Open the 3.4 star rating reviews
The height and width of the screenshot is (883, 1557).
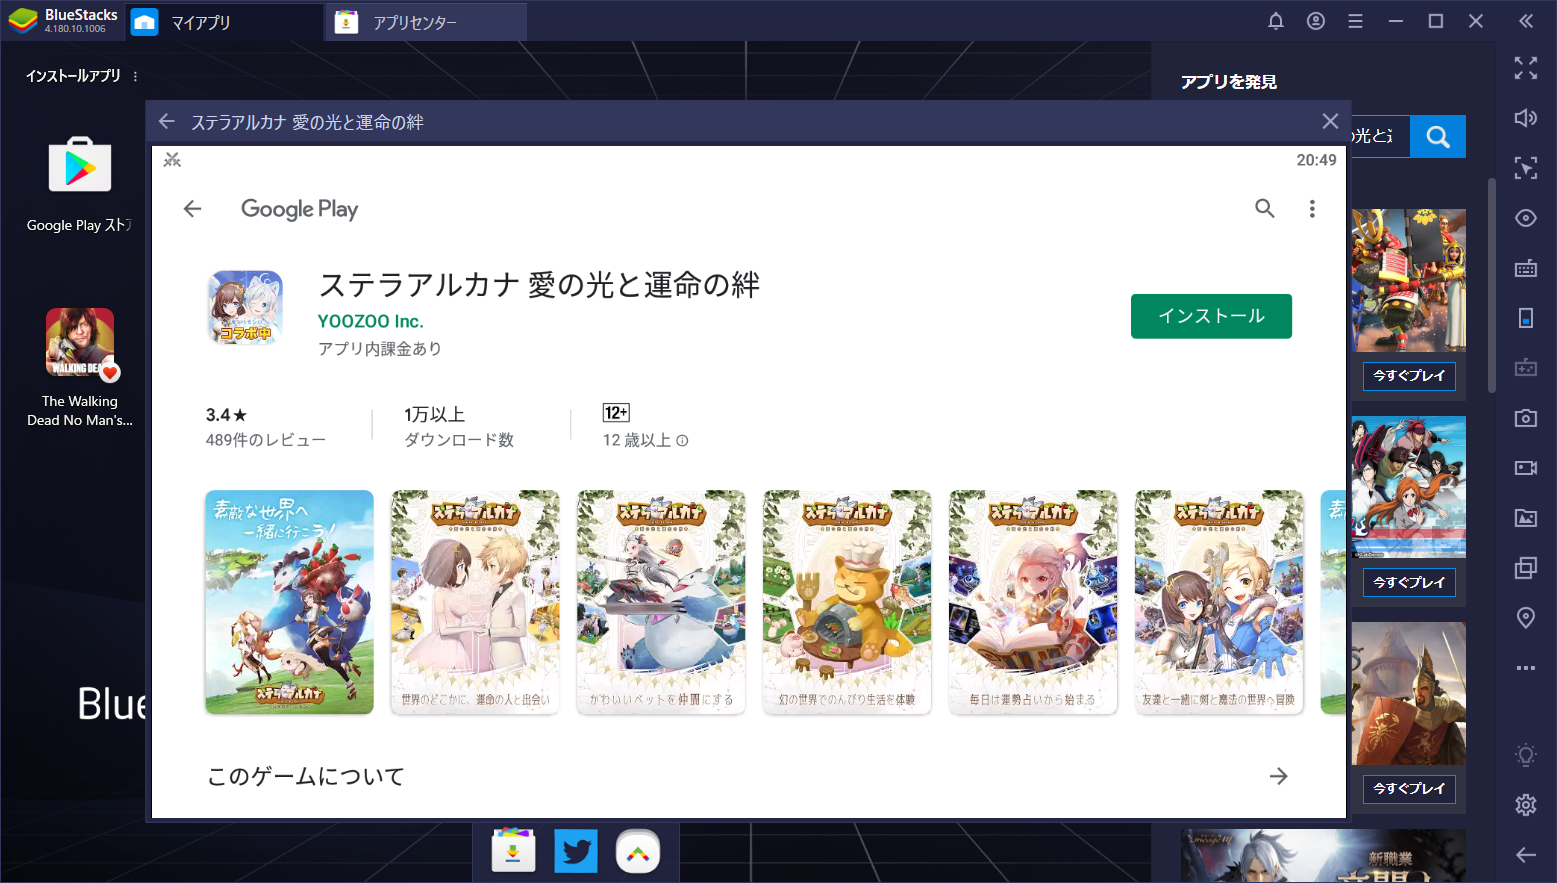tap(265, 426)
